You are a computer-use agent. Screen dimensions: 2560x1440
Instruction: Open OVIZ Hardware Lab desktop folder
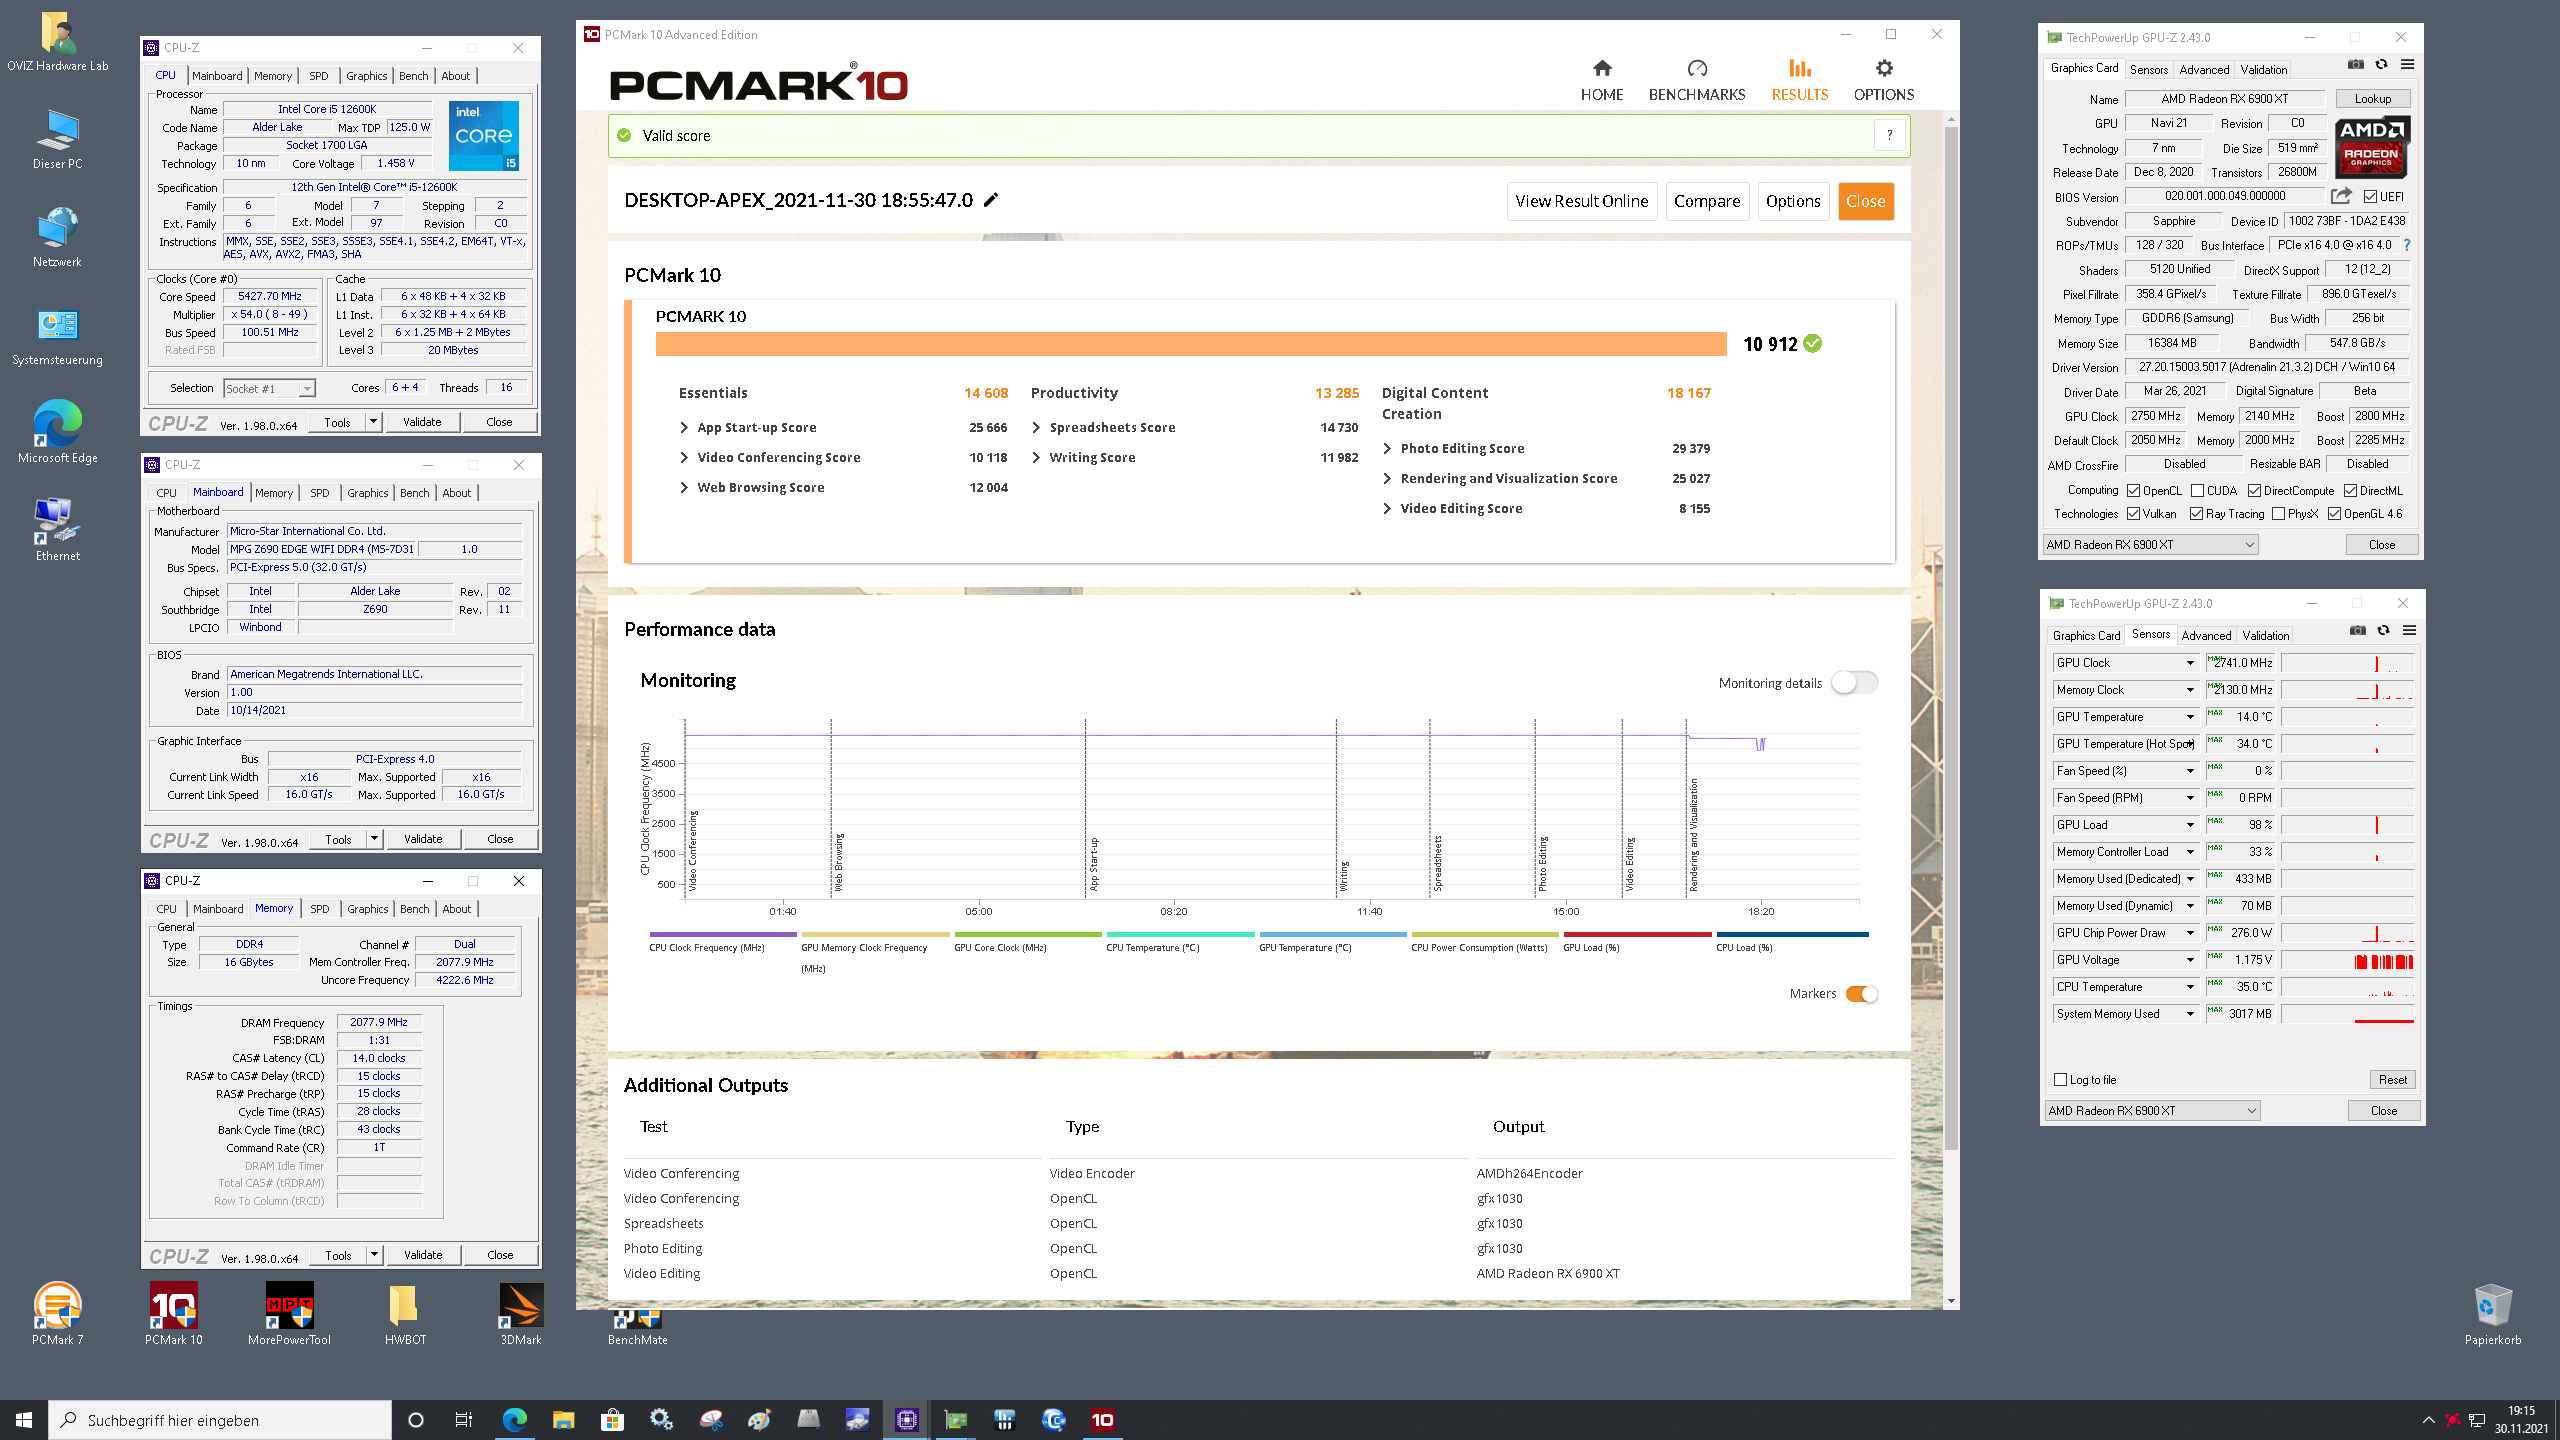[x=57, y=42]
